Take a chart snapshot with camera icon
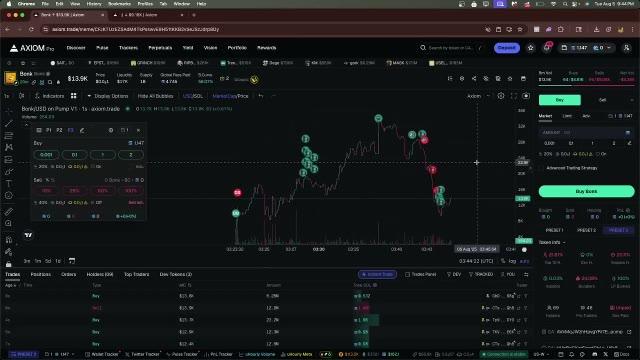640x360 pixels. [x=526, y=96]
